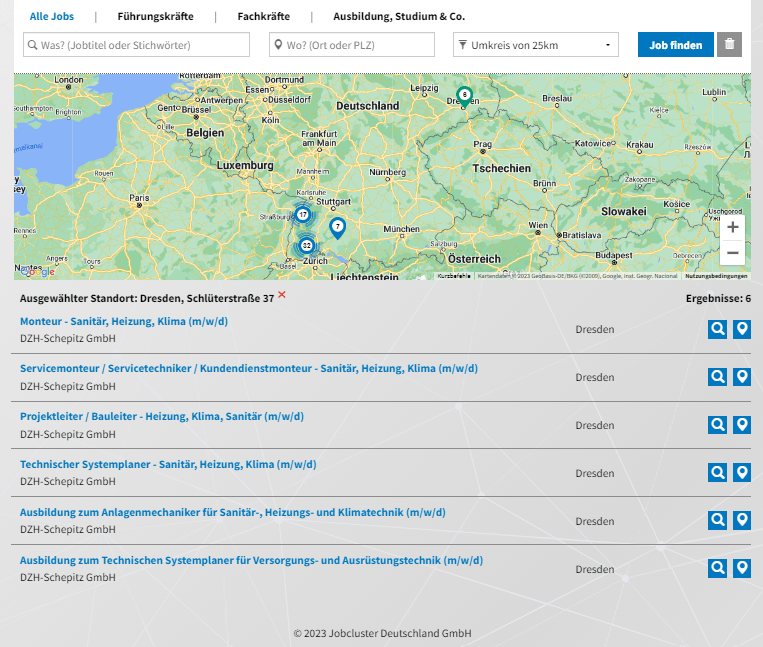Image resolution: width=763 pixels, height=647 pixels.
Task: Remove selected Standort via red X
Action: 282,295
